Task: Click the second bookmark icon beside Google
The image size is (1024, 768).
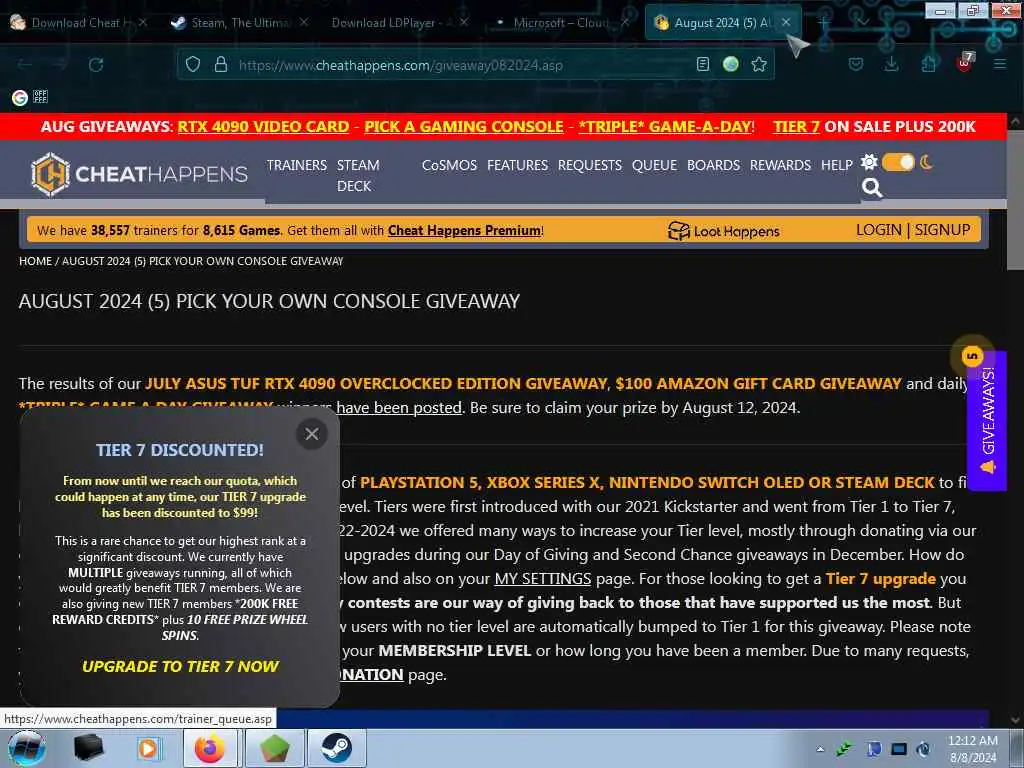Action: click(40, 97)
